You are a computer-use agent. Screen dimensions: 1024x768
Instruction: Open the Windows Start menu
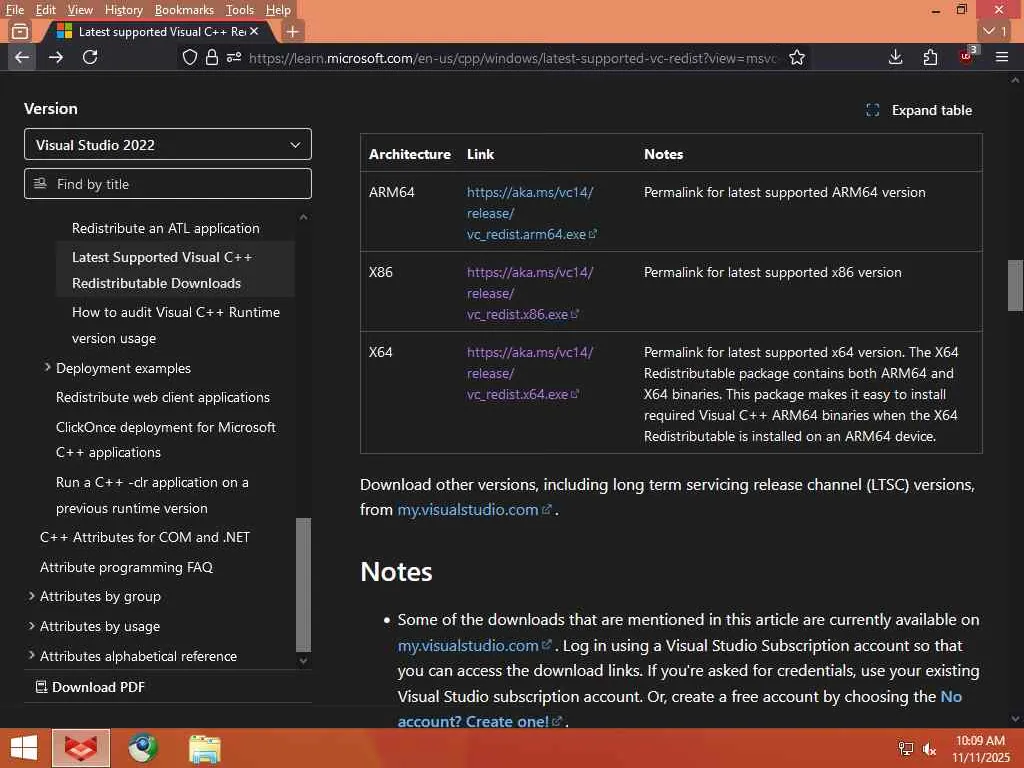tap(24, 748)
